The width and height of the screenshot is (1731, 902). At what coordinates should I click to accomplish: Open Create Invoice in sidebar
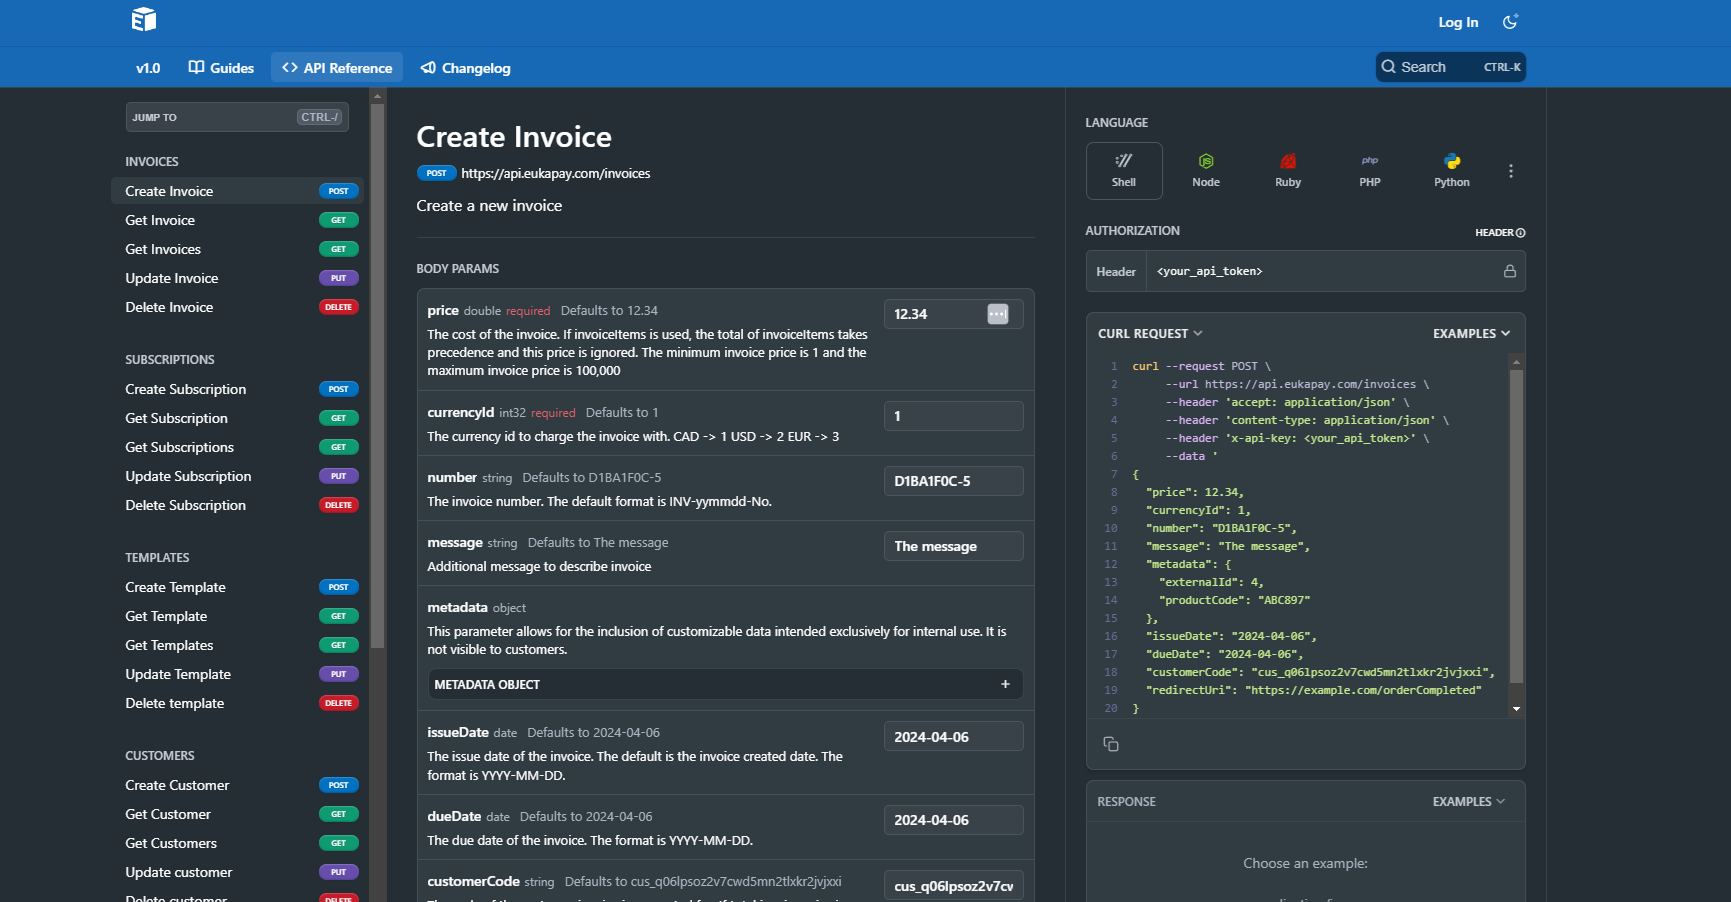(x=237, y=191)
